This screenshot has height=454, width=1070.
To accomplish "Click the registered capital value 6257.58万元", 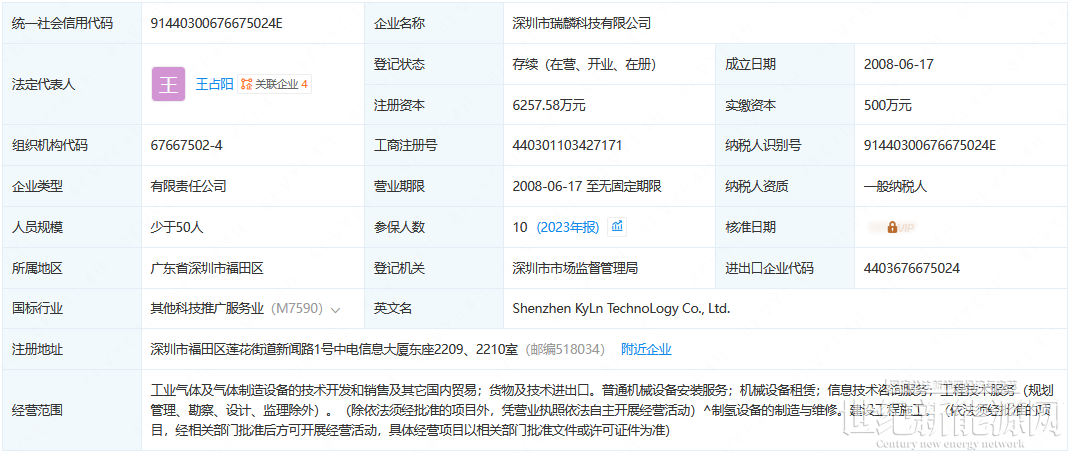I will coord(549,105).
